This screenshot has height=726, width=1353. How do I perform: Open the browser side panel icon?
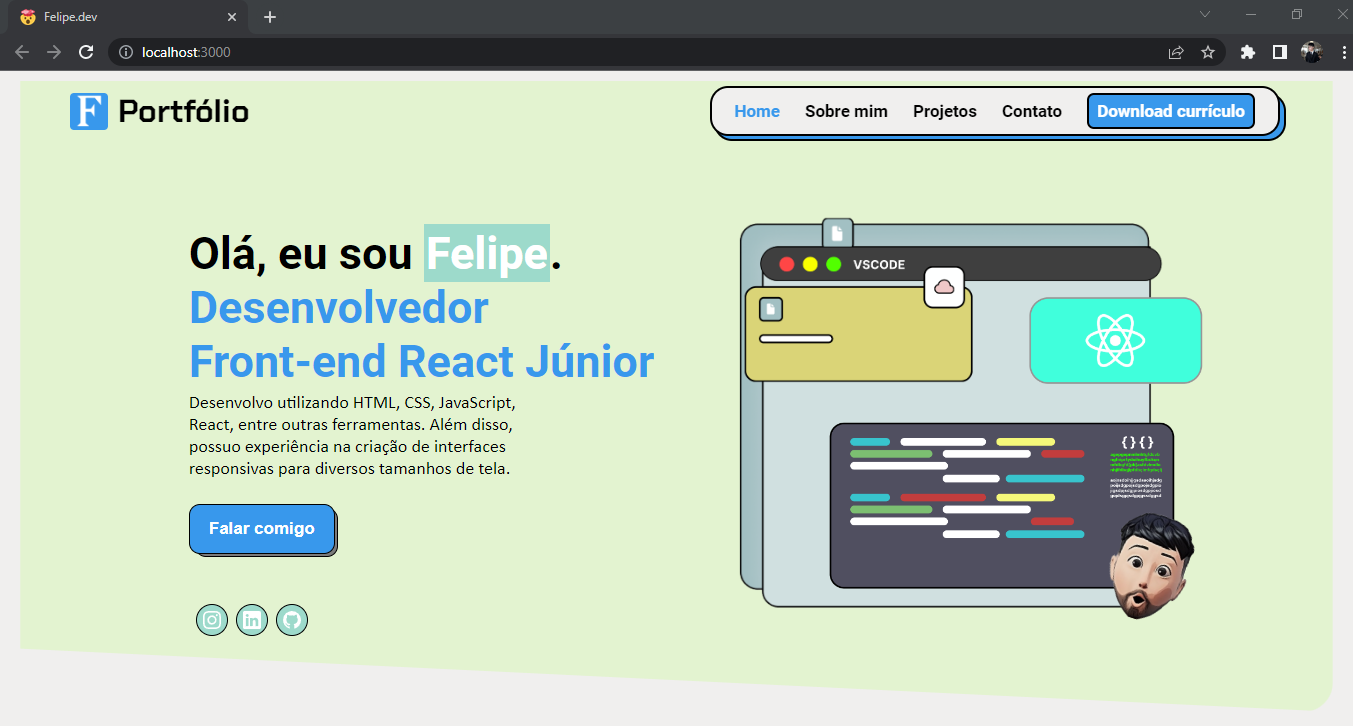1280,51
